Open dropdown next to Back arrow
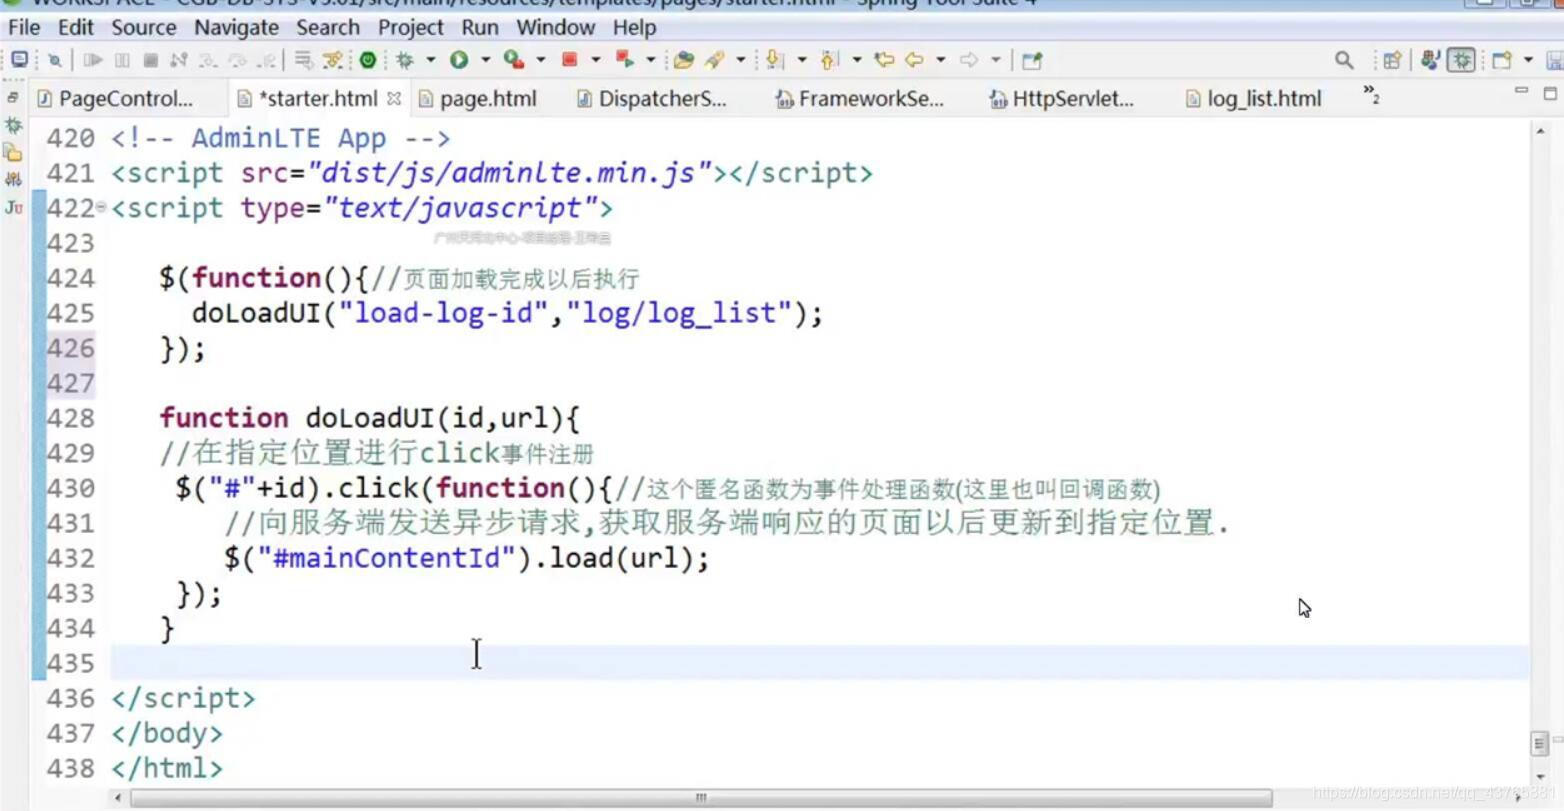1564x811 pixels. click(941, 60)
